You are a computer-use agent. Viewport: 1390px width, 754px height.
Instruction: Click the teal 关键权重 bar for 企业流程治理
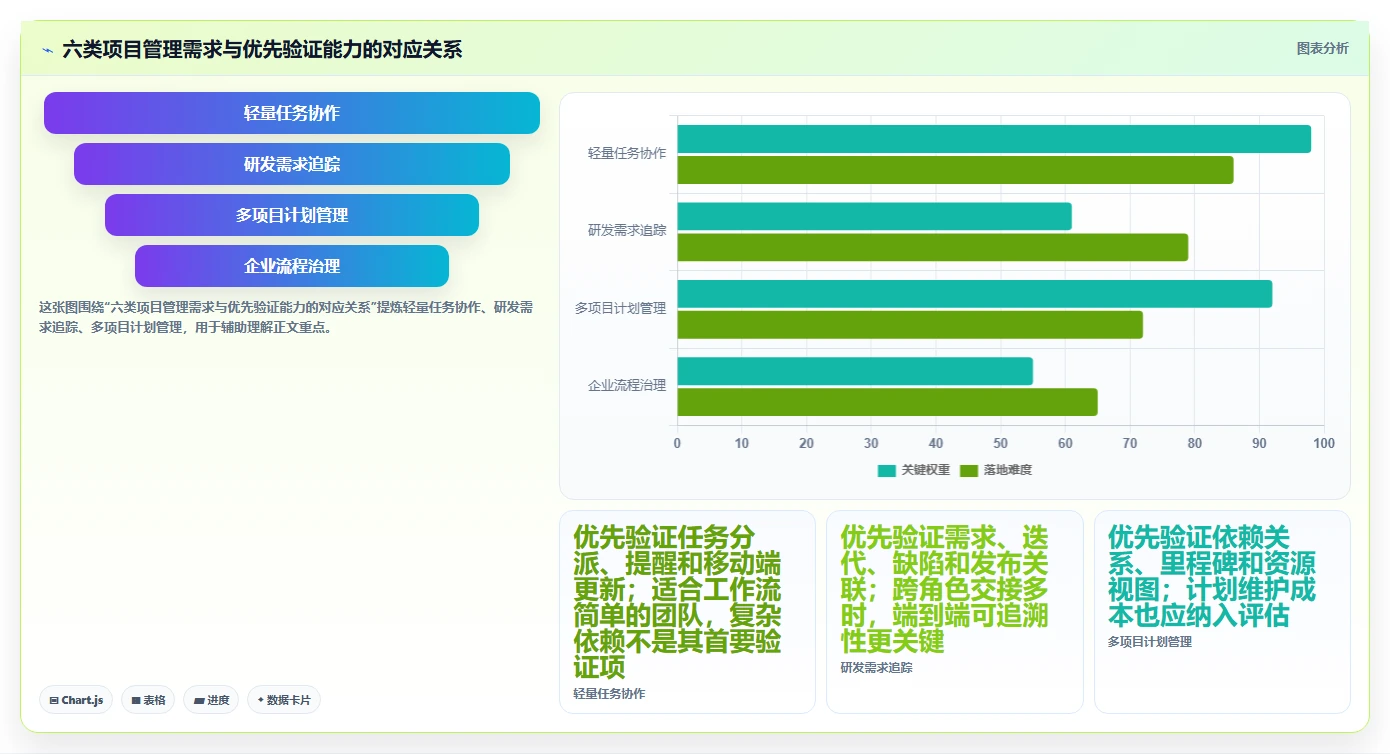tap(855, 371)
